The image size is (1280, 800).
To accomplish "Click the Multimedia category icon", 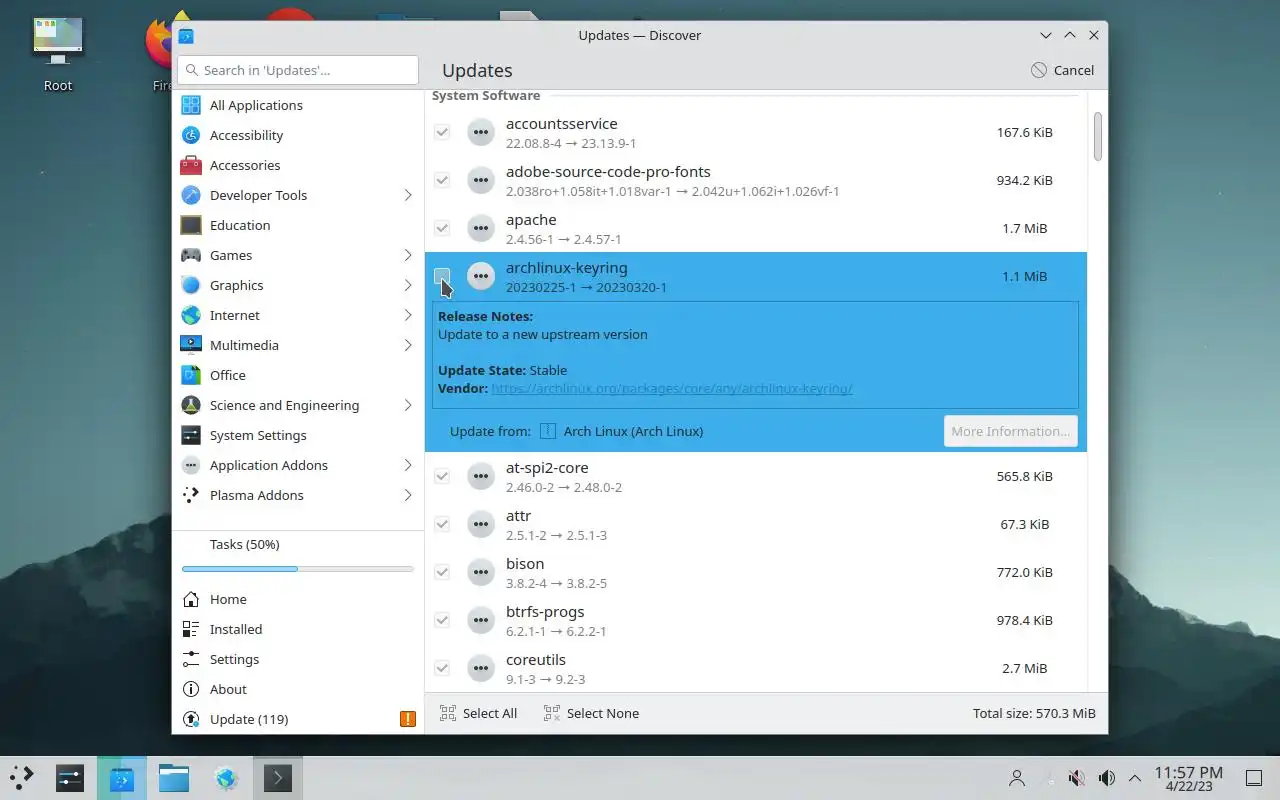I will pos(191,345).
